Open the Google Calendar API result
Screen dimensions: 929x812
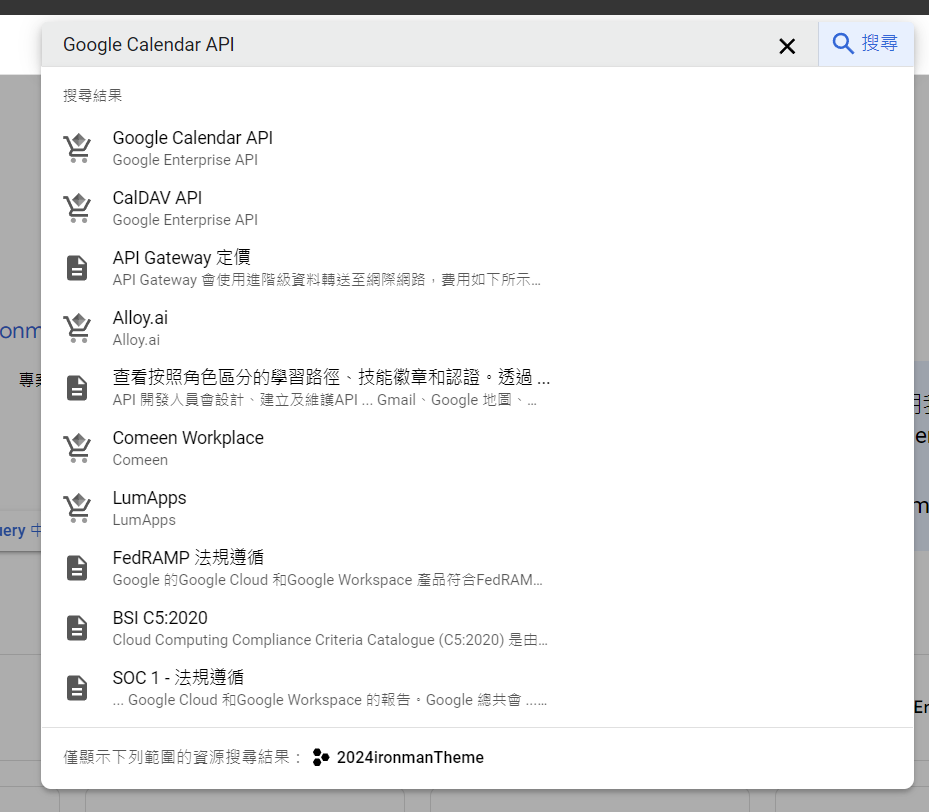tap(193, 137)
